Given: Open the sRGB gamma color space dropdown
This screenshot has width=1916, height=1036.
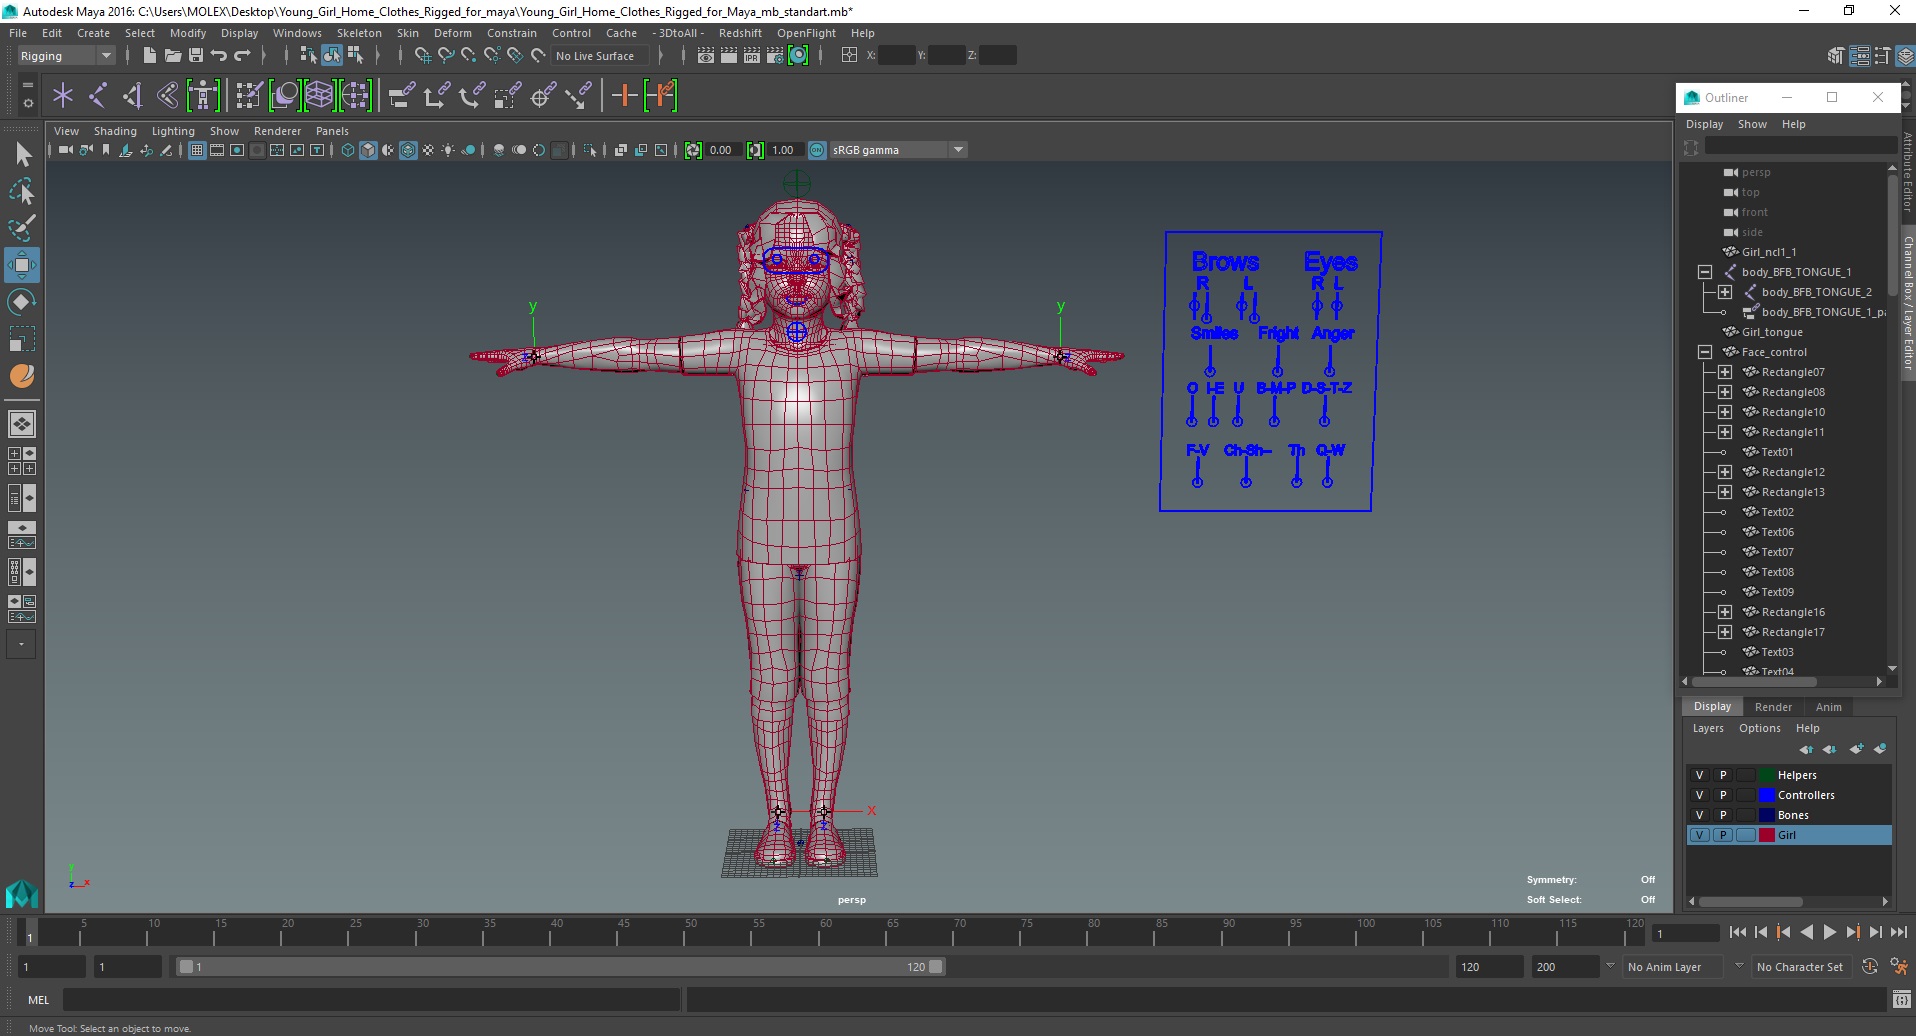Looking at the screenshot, I should point(898,150).
